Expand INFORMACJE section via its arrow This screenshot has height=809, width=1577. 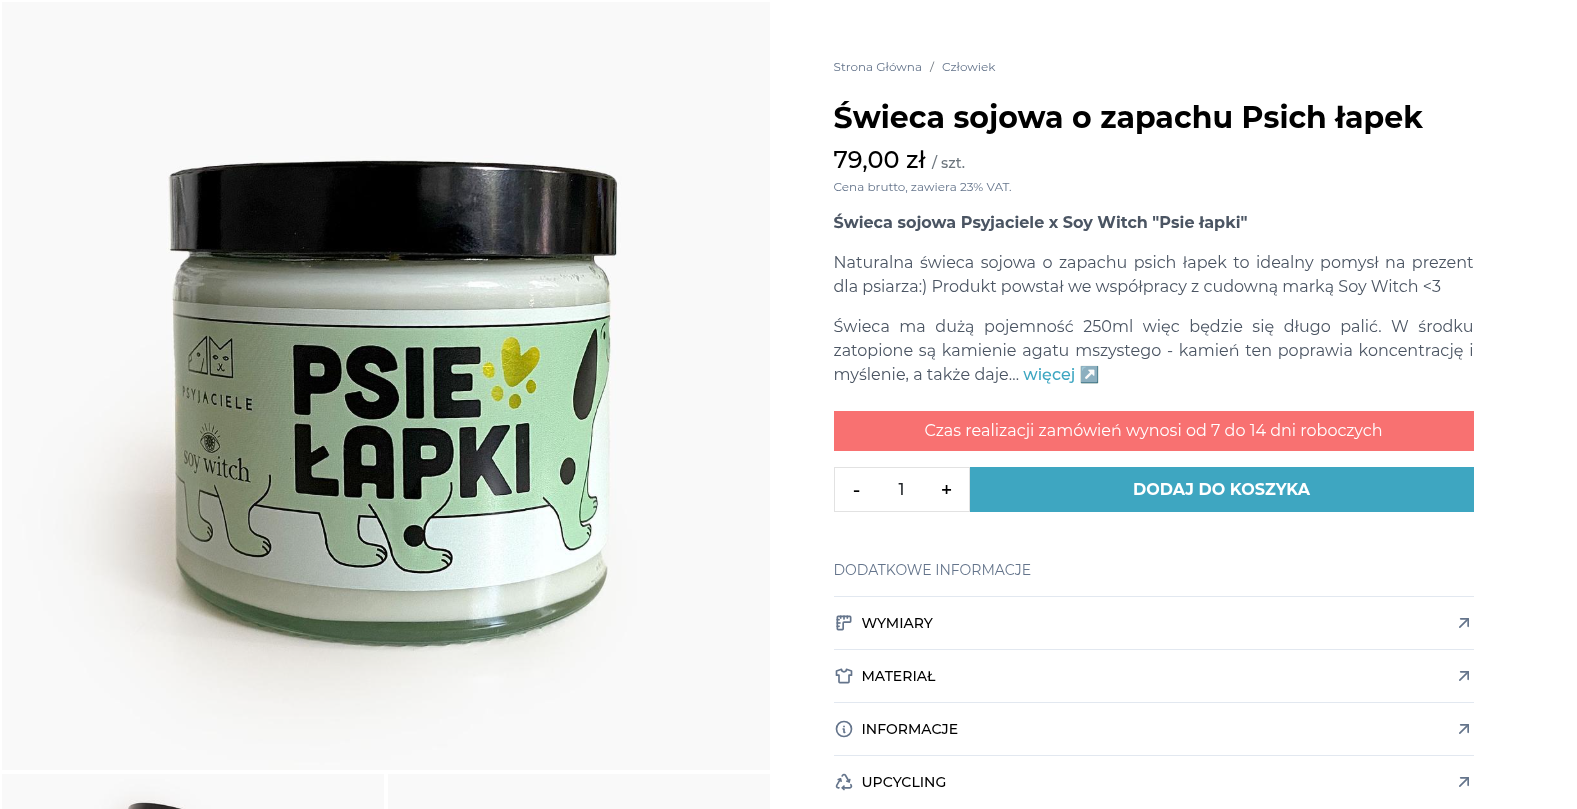(1463, 729)
